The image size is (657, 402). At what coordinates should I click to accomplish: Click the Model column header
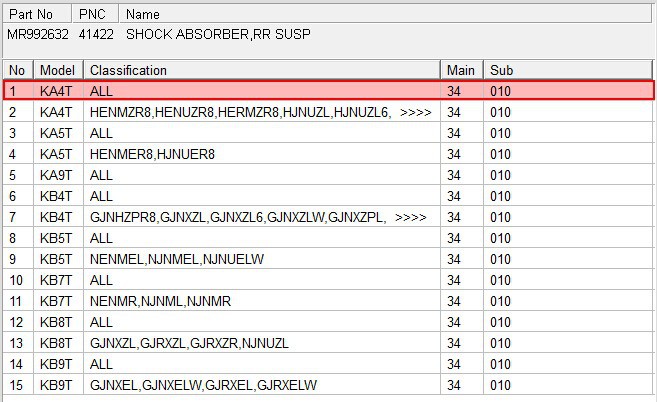click(59, 70)
